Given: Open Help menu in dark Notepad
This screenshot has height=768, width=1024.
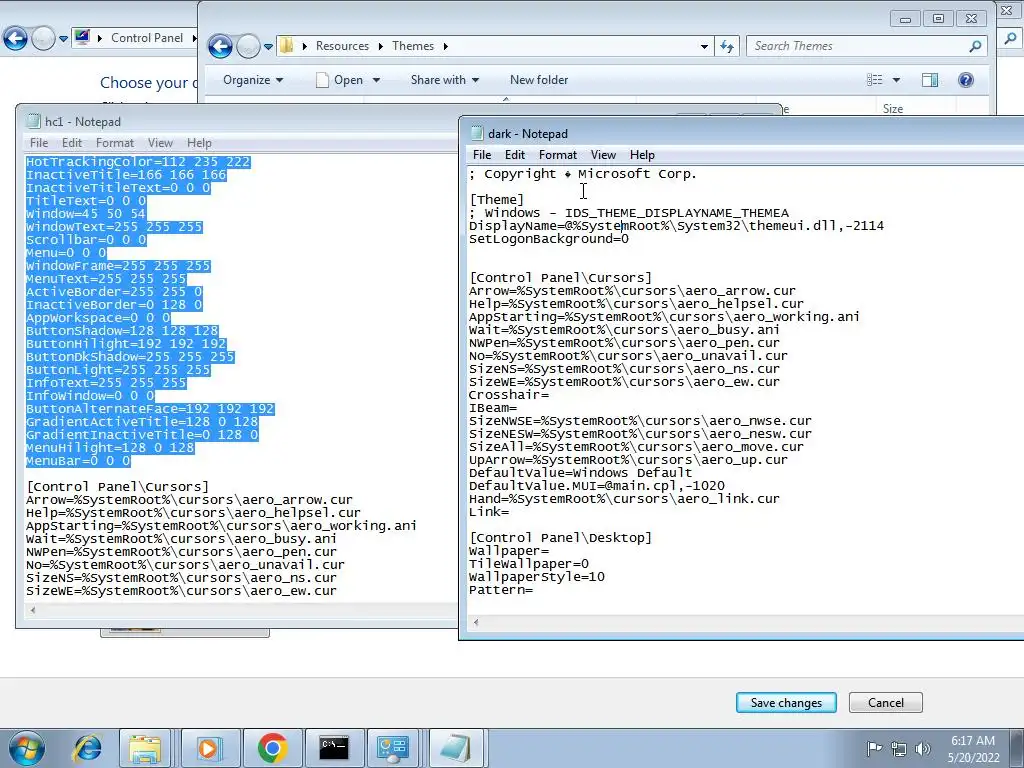Looking at the screenshot, I should tap(642, 155).
